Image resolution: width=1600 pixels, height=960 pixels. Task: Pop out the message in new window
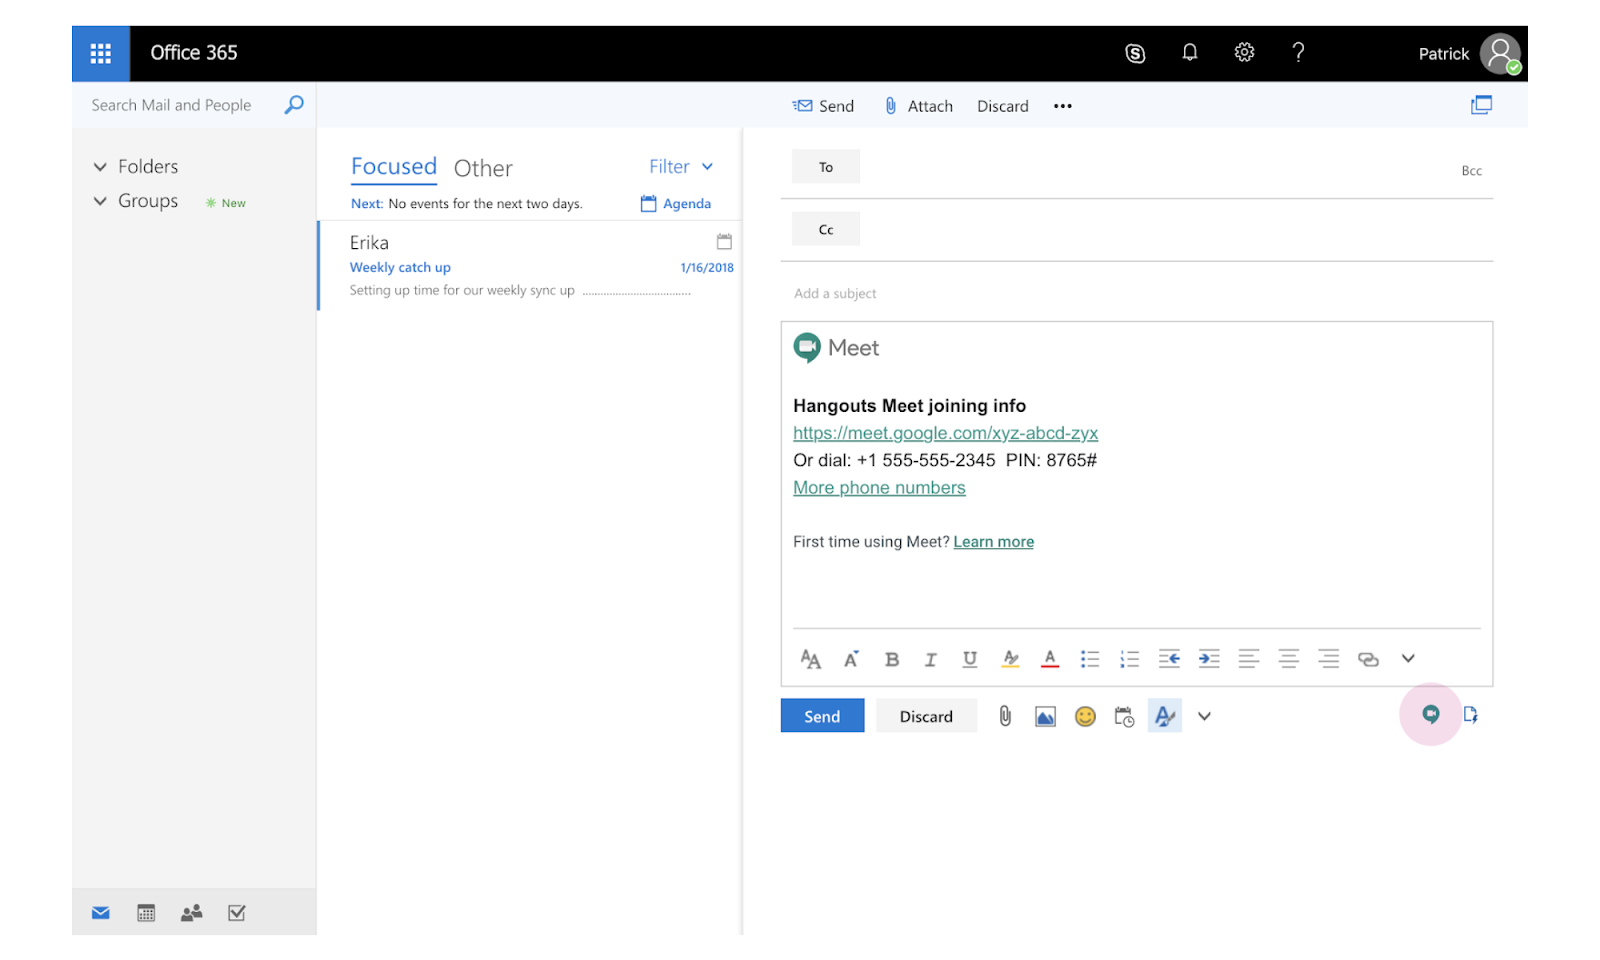coord(1481,105)
